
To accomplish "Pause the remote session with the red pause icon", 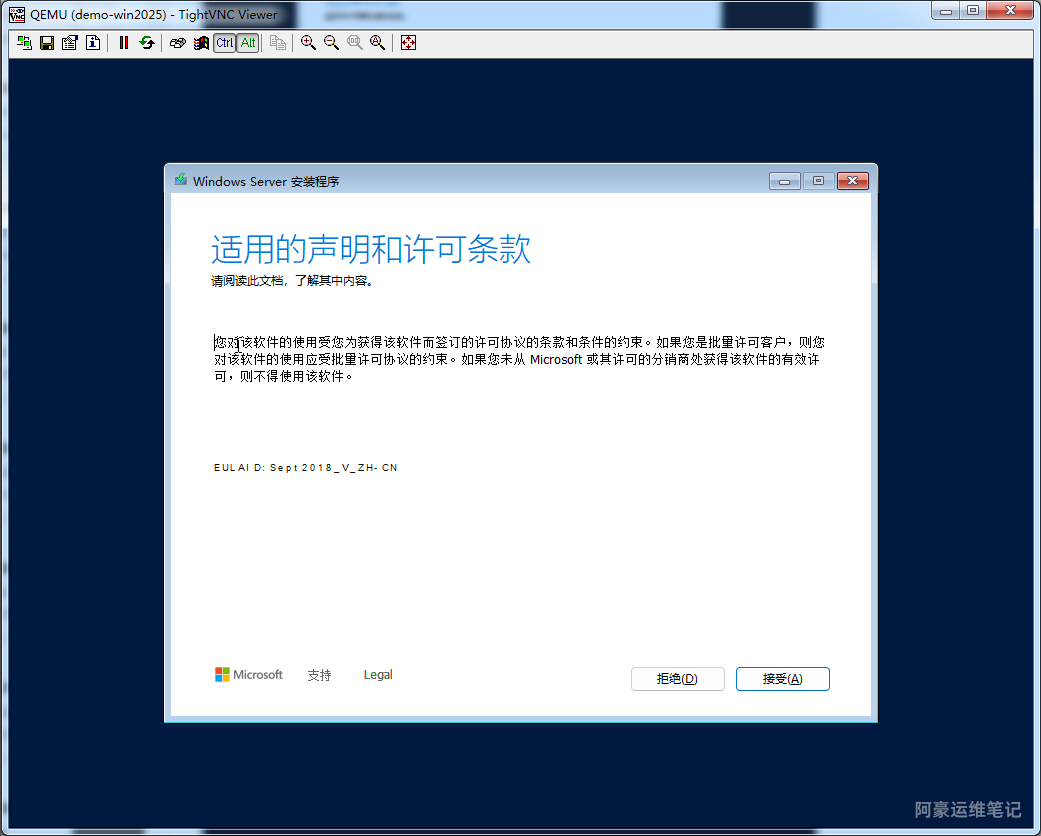I will [124, 43].
